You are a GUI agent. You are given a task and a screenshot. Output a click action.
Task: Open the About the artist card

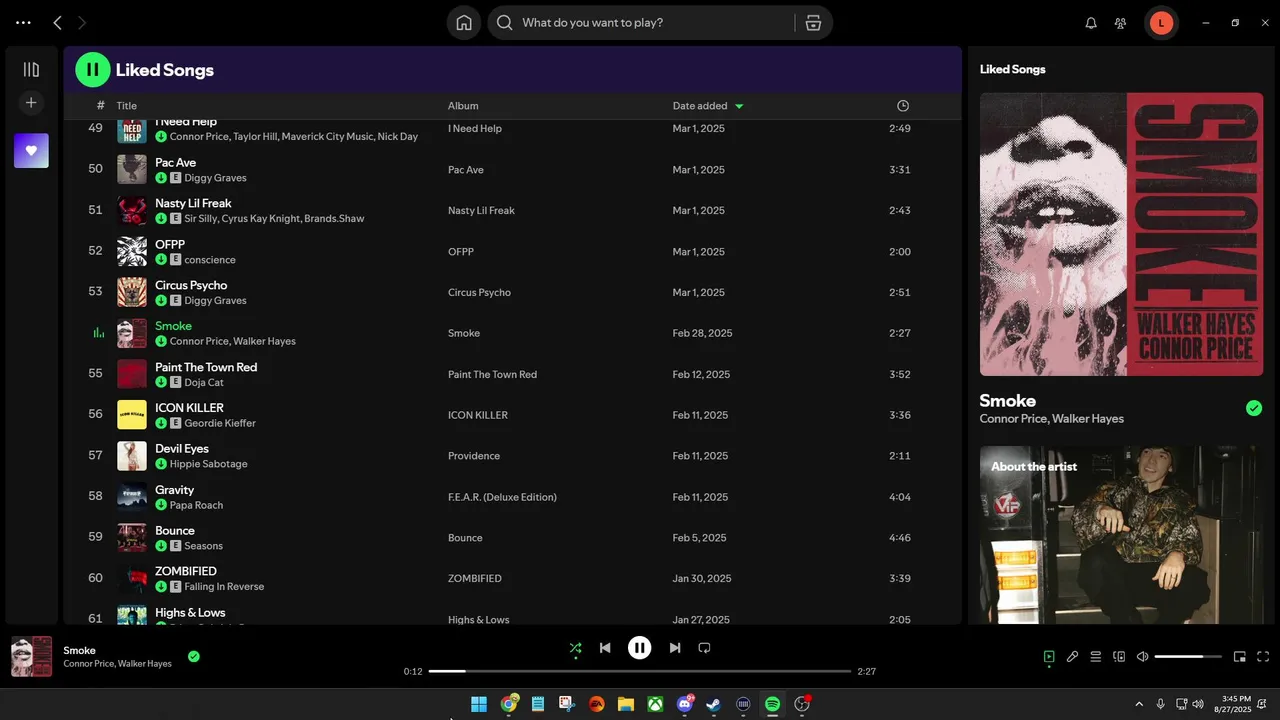point(1121,535)
